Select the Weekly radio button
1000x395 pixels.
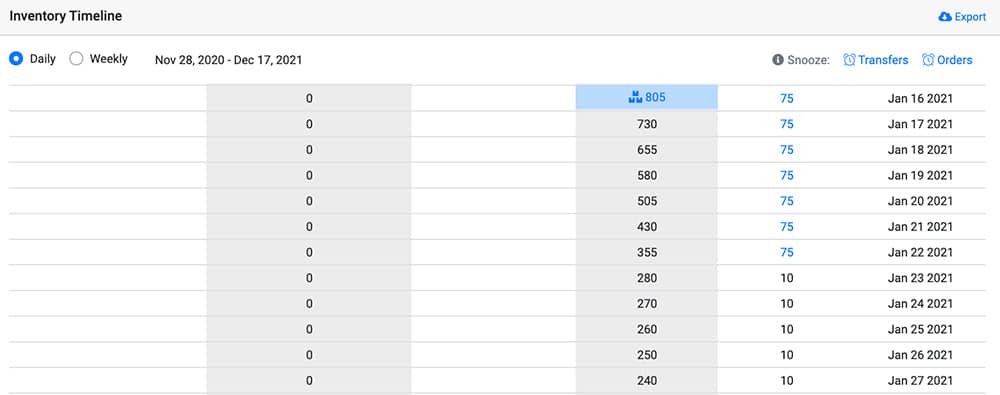[x=77, y=59]
